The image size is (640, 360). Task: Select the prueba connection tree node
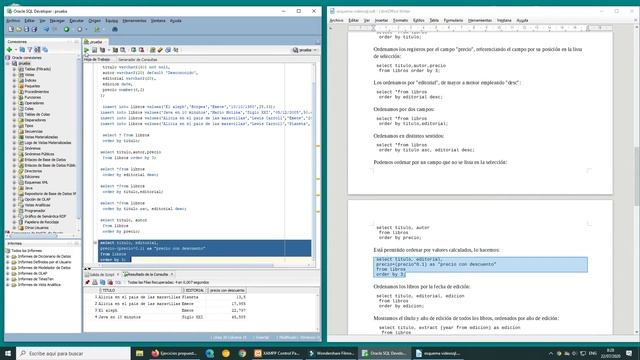click(x=24, y=63)
